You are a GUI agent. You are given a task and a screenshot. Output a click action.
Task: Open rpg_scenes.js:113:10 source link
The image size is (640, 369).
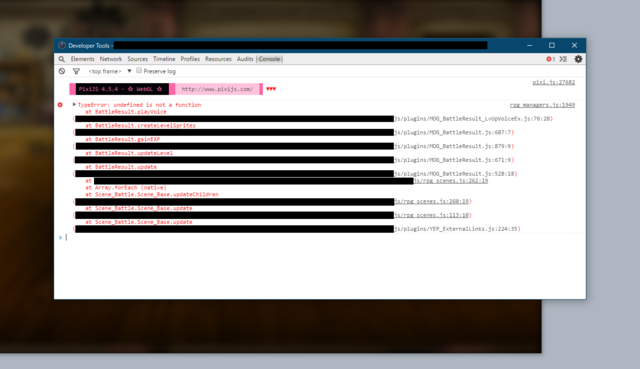pyautogui.click(x=431, y=215)
